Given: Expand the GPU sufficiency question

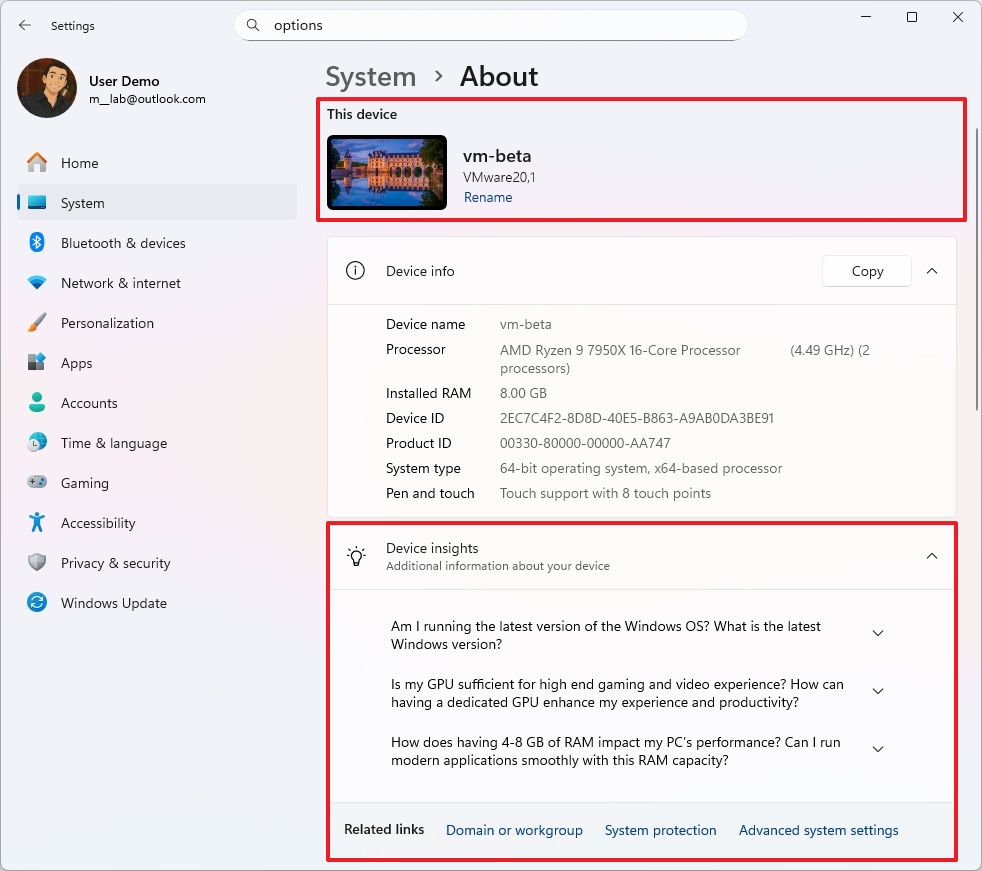Looking at the screenshot, I should coord(877,691).
